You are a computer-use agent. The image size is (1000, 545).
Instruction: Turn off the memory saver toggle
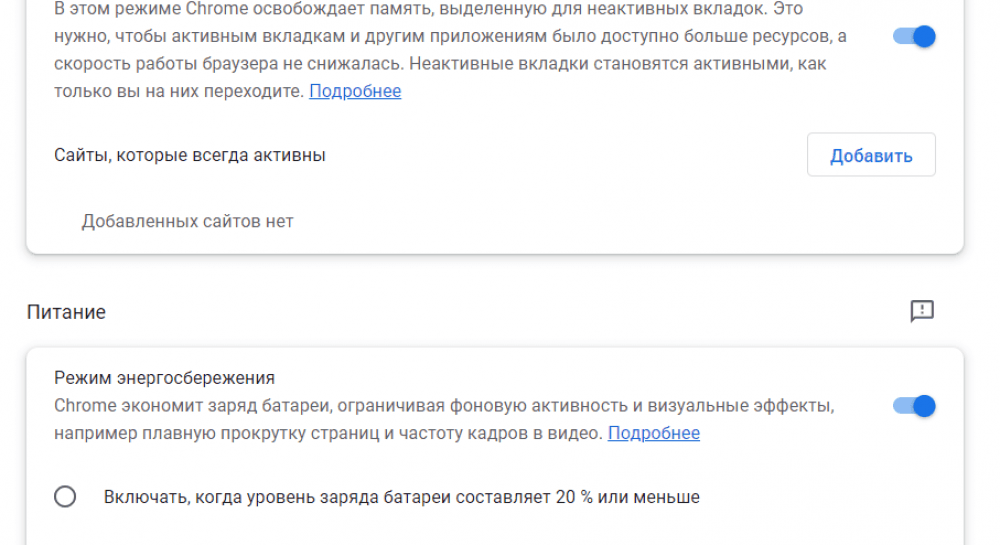click(x=914, y=37)
